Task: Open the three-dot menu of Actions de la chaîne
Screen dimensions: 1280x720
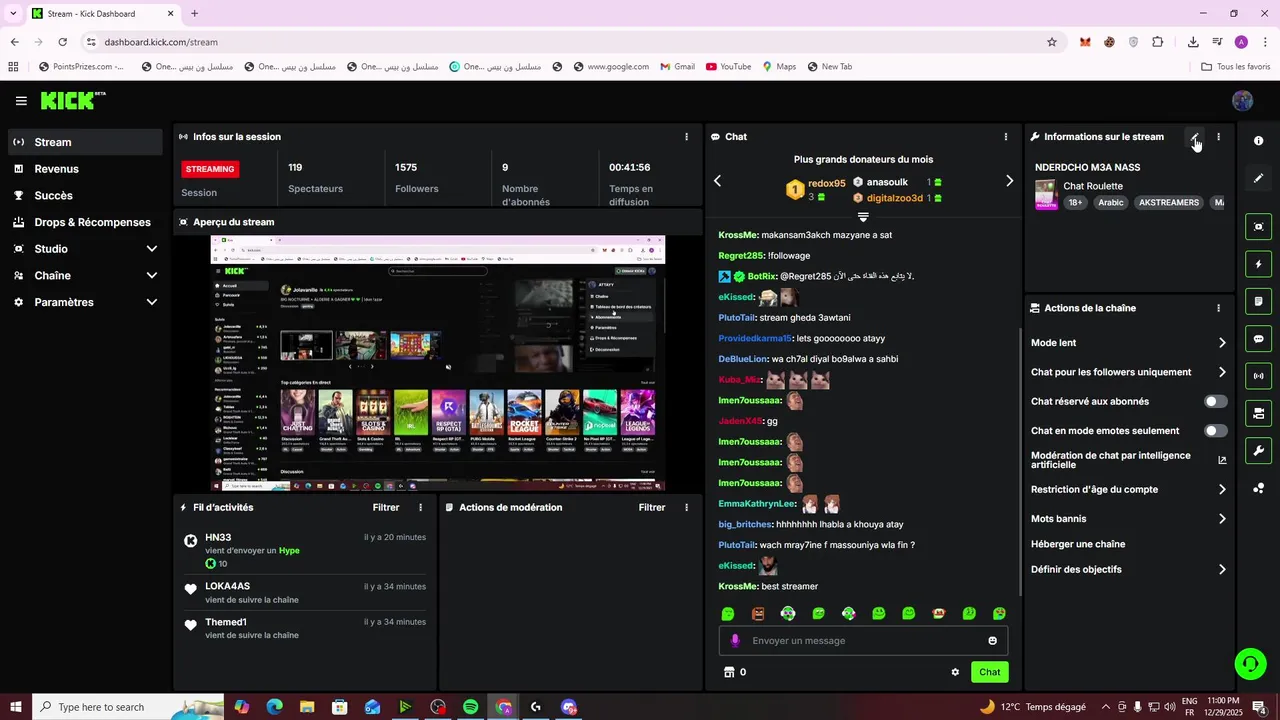Action: (1218, 308)
